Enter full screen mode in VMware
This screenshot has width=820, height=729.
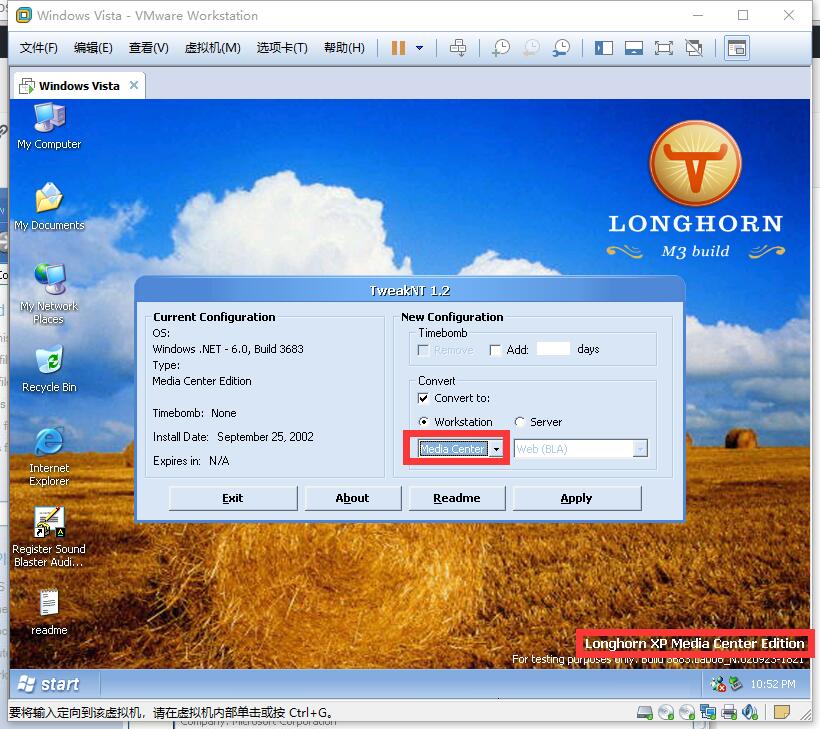[x=664, y=48]
